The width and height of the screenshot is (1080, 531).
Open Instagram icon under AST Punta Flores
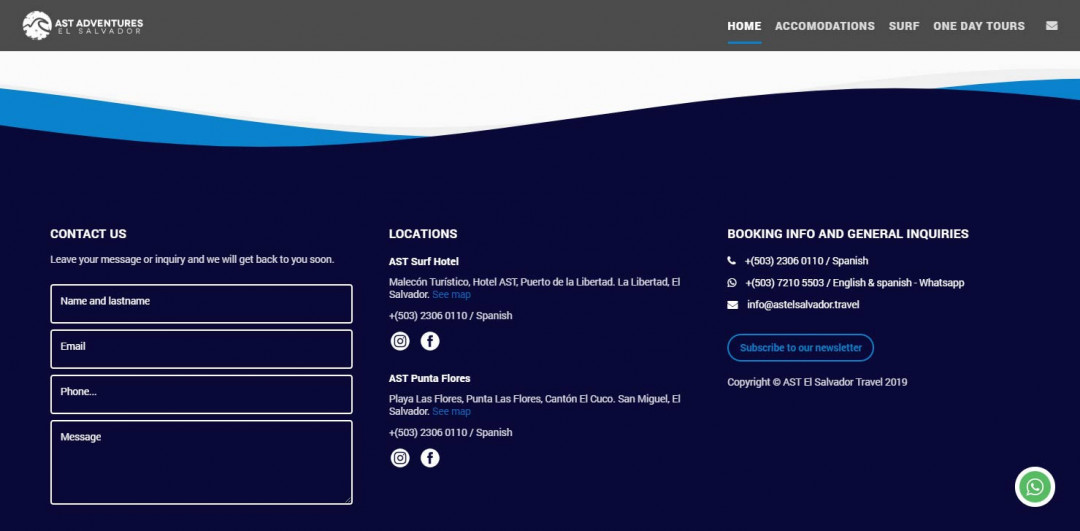400,458
